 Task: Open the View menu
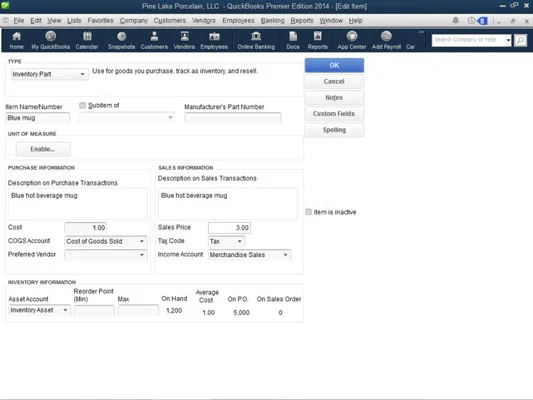click(54, 21)
